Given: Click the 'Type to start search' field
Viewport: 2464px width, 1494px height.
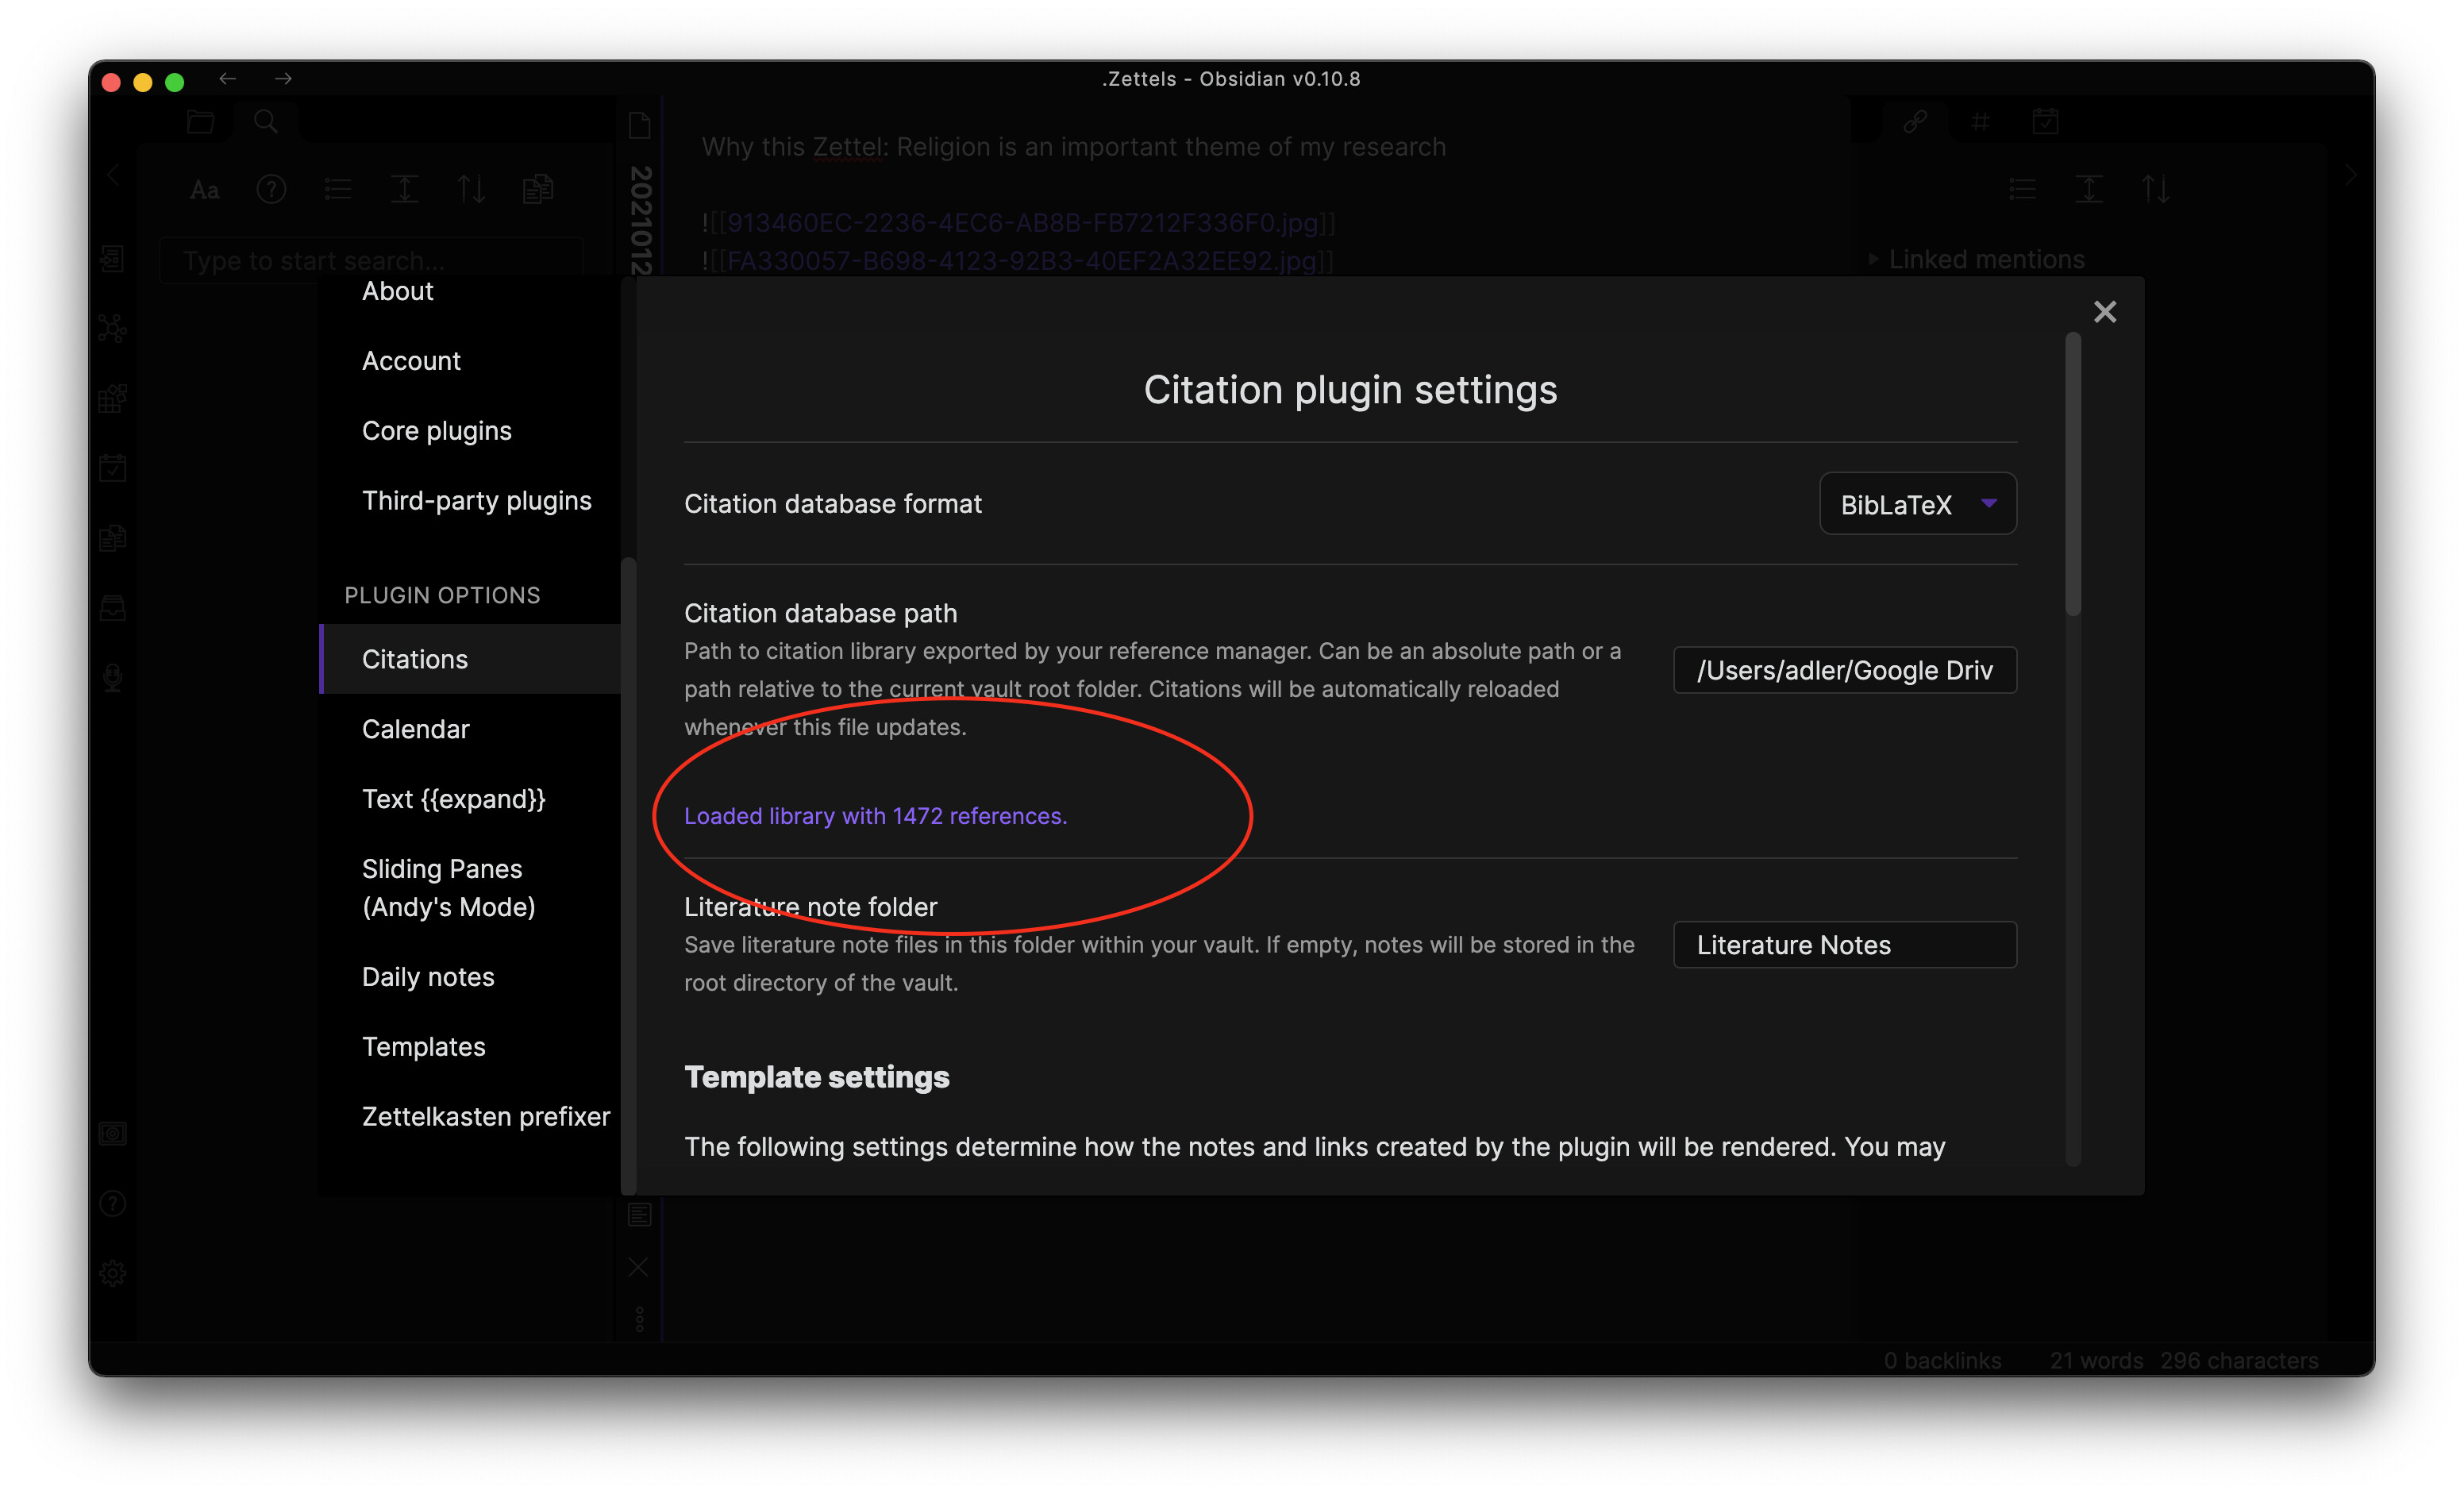Looking at the screenshot, I should pos(371,261).
